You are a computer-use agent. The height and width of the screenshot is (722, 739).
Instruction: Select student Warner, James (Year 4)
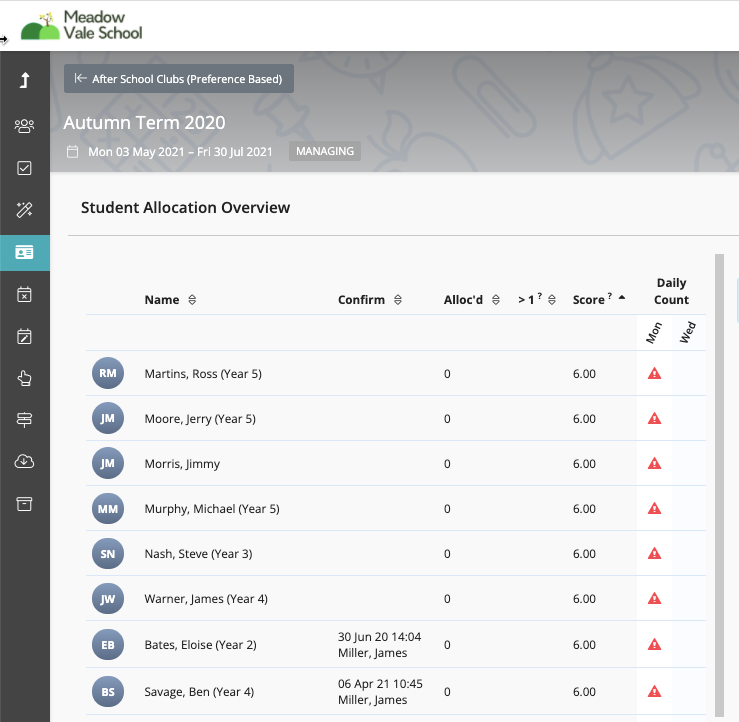(x=206, y=599)
